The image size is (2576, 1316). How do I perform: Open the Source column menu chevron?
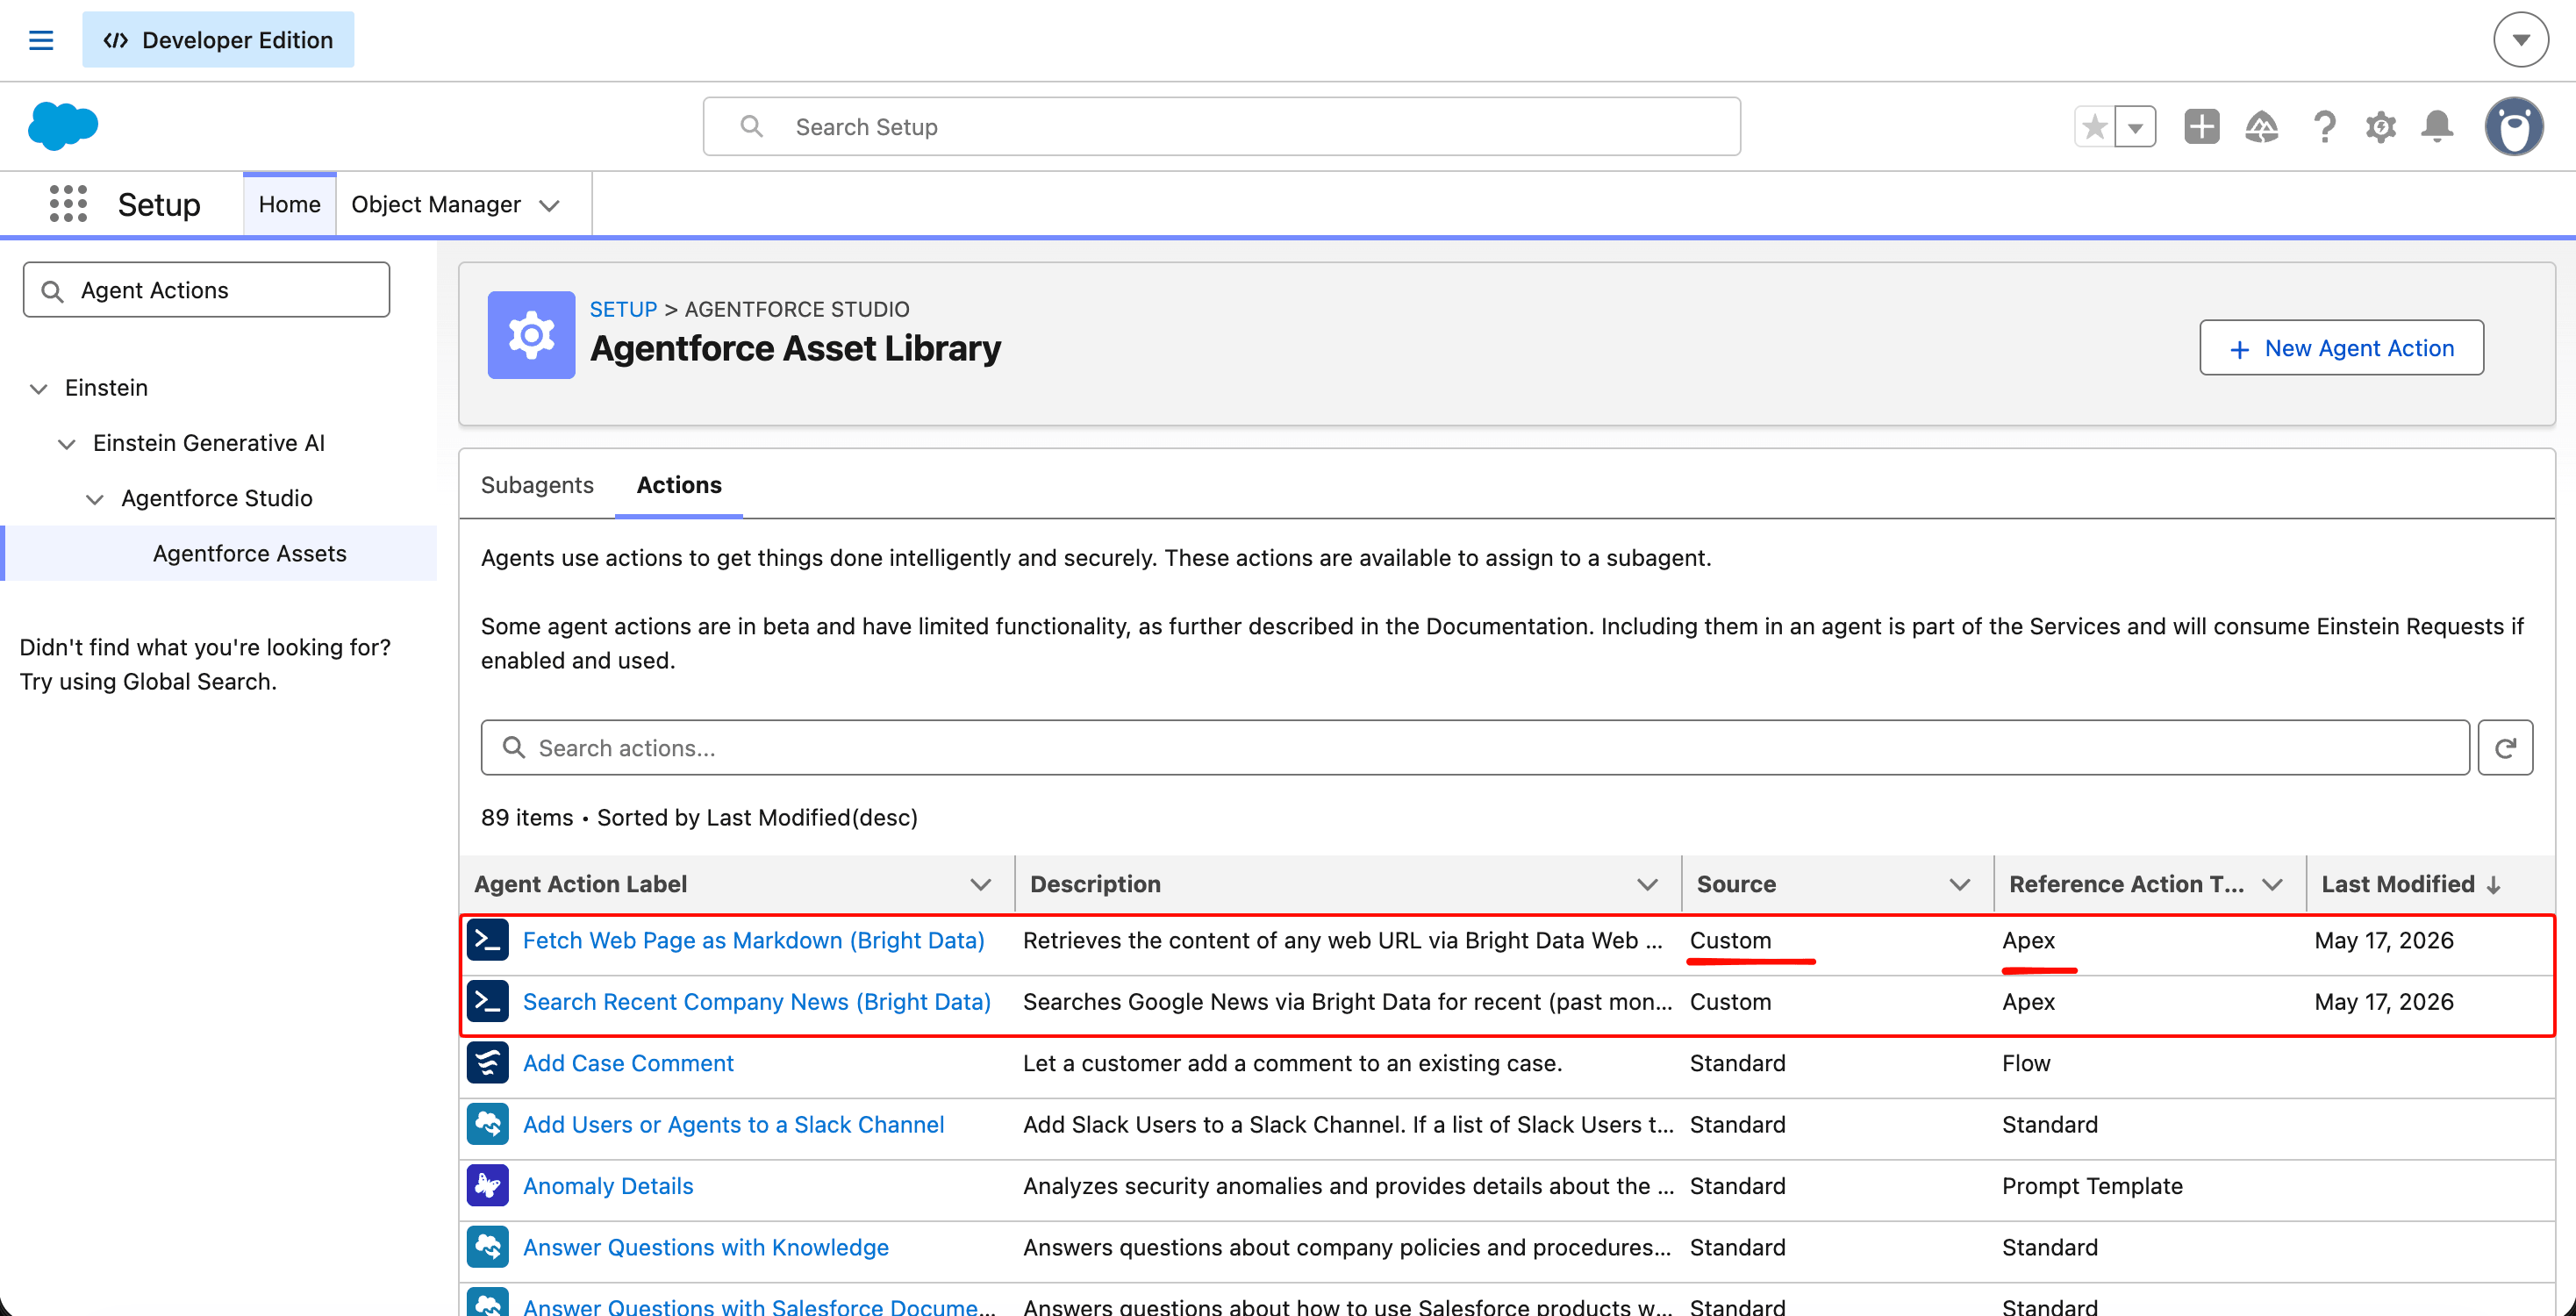coord(1959,885)
